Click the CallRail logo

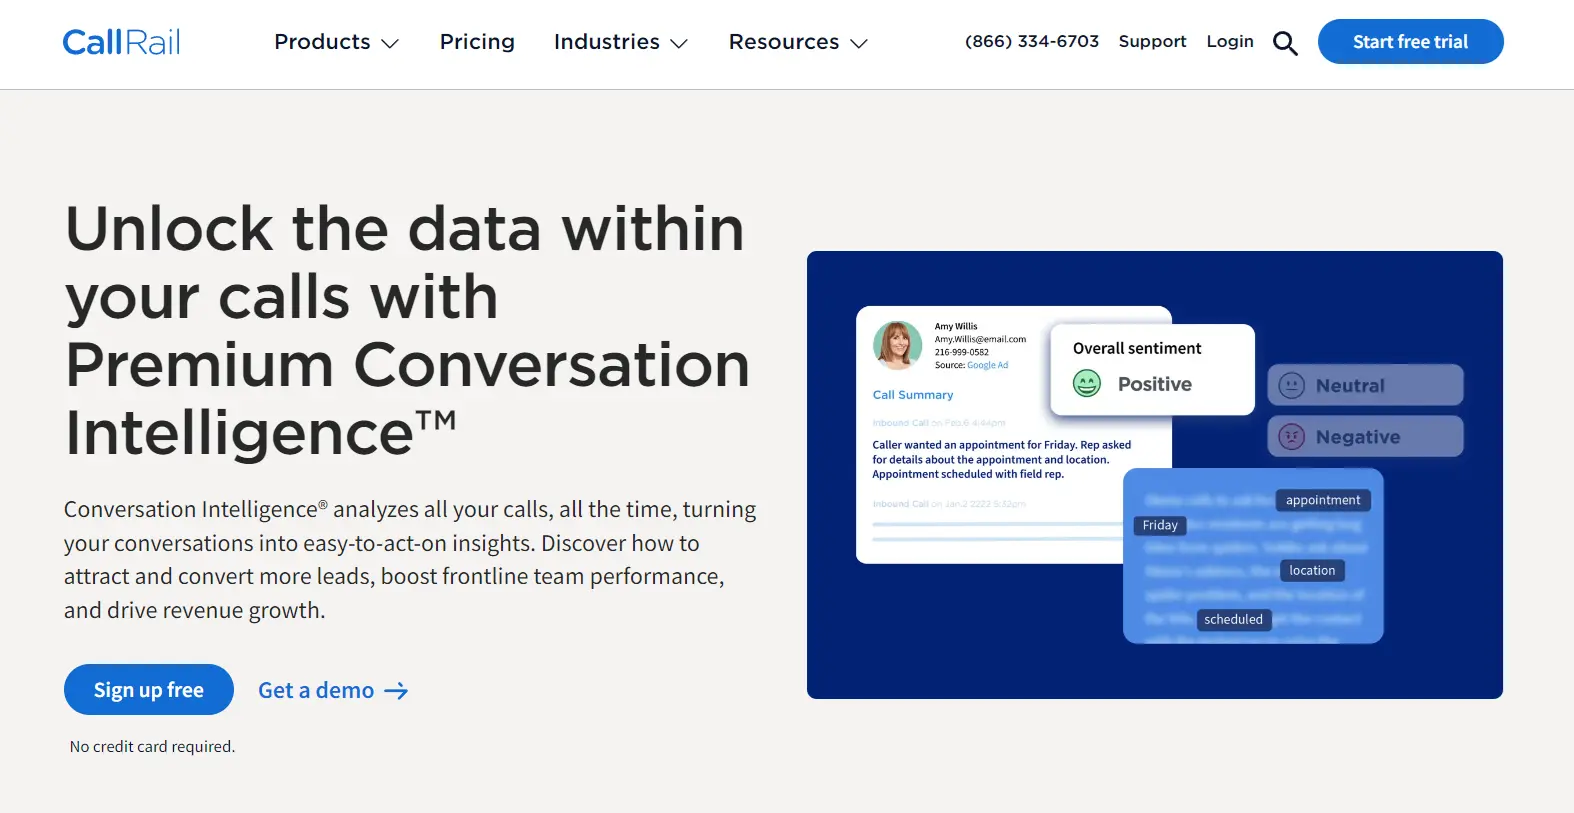click(121, 42)
